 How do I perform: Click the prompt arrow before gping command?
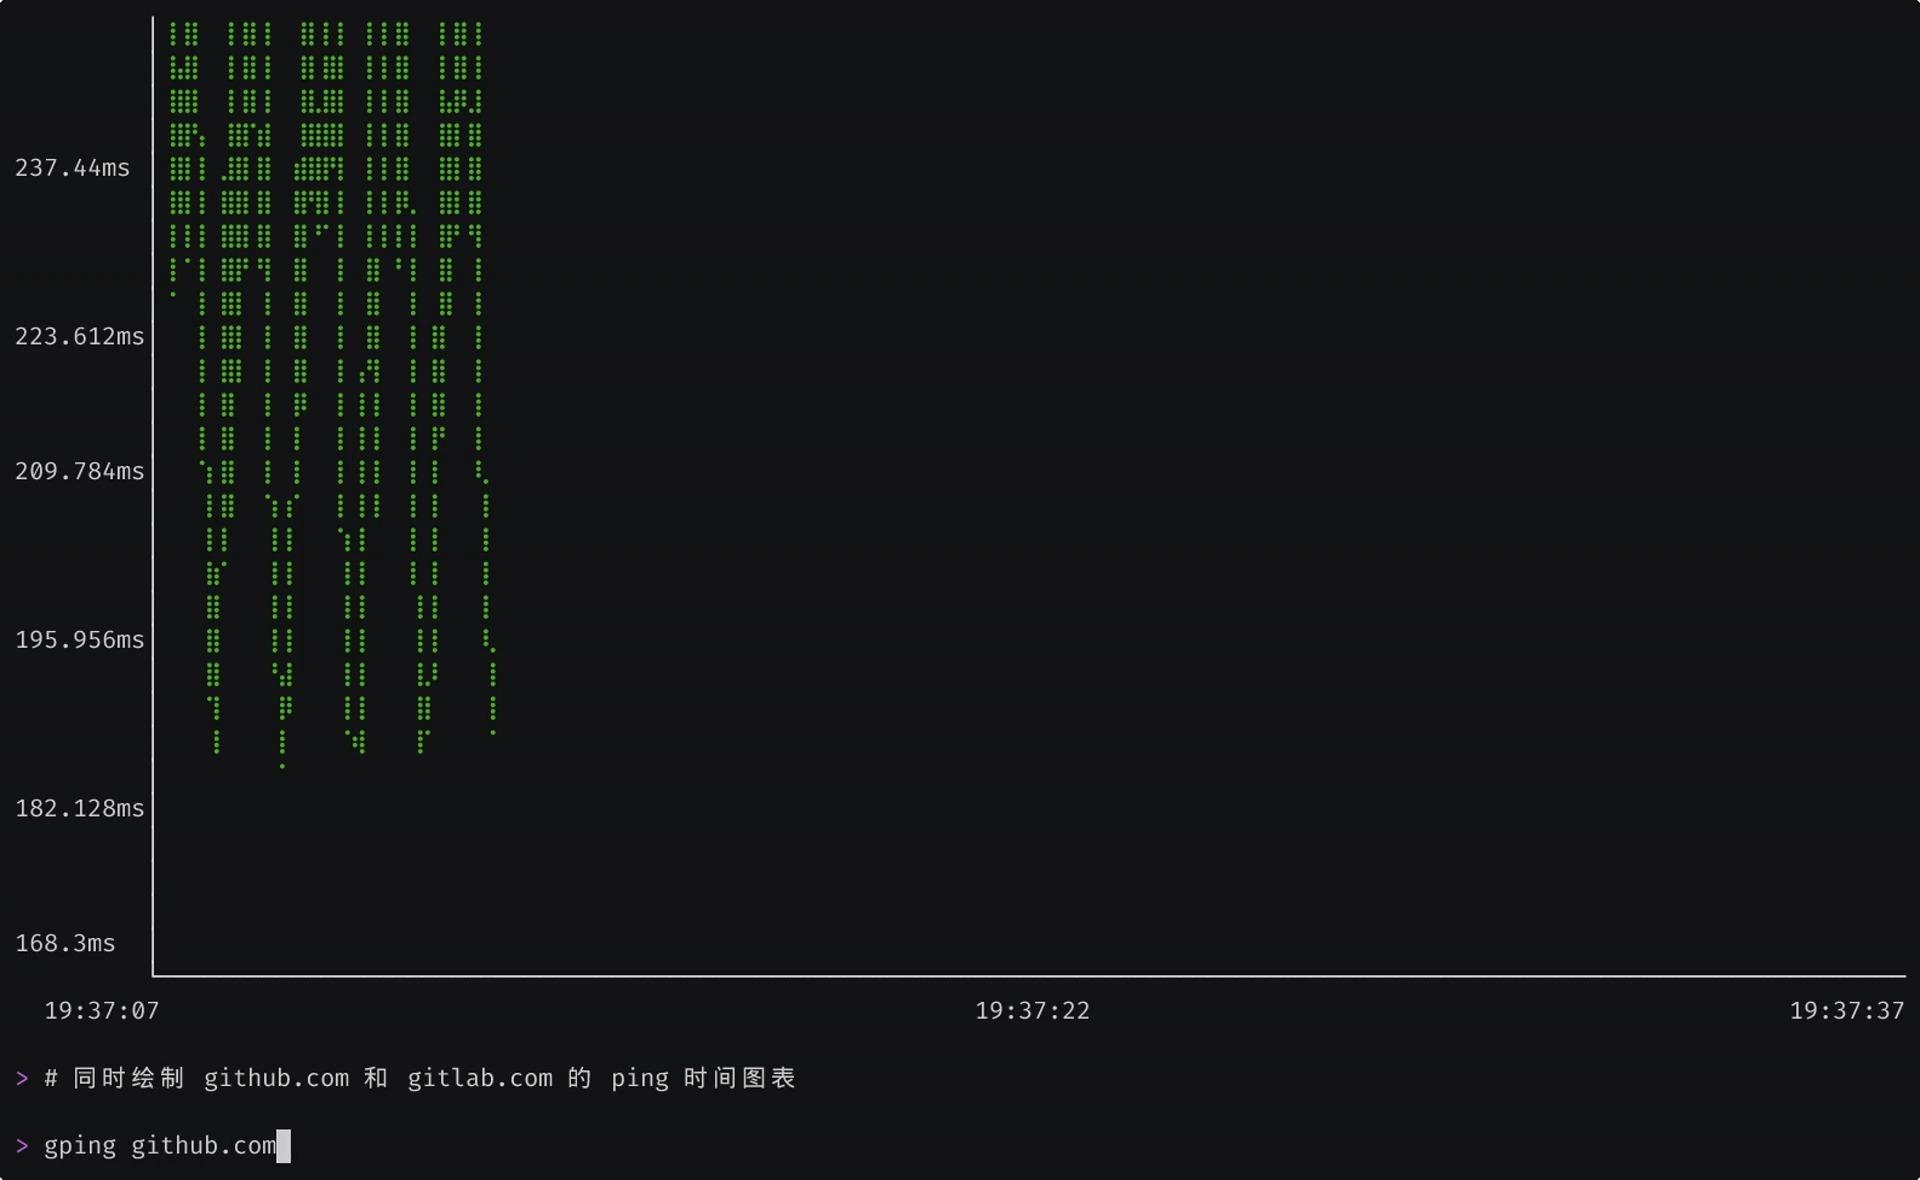tap(22, 1145)
